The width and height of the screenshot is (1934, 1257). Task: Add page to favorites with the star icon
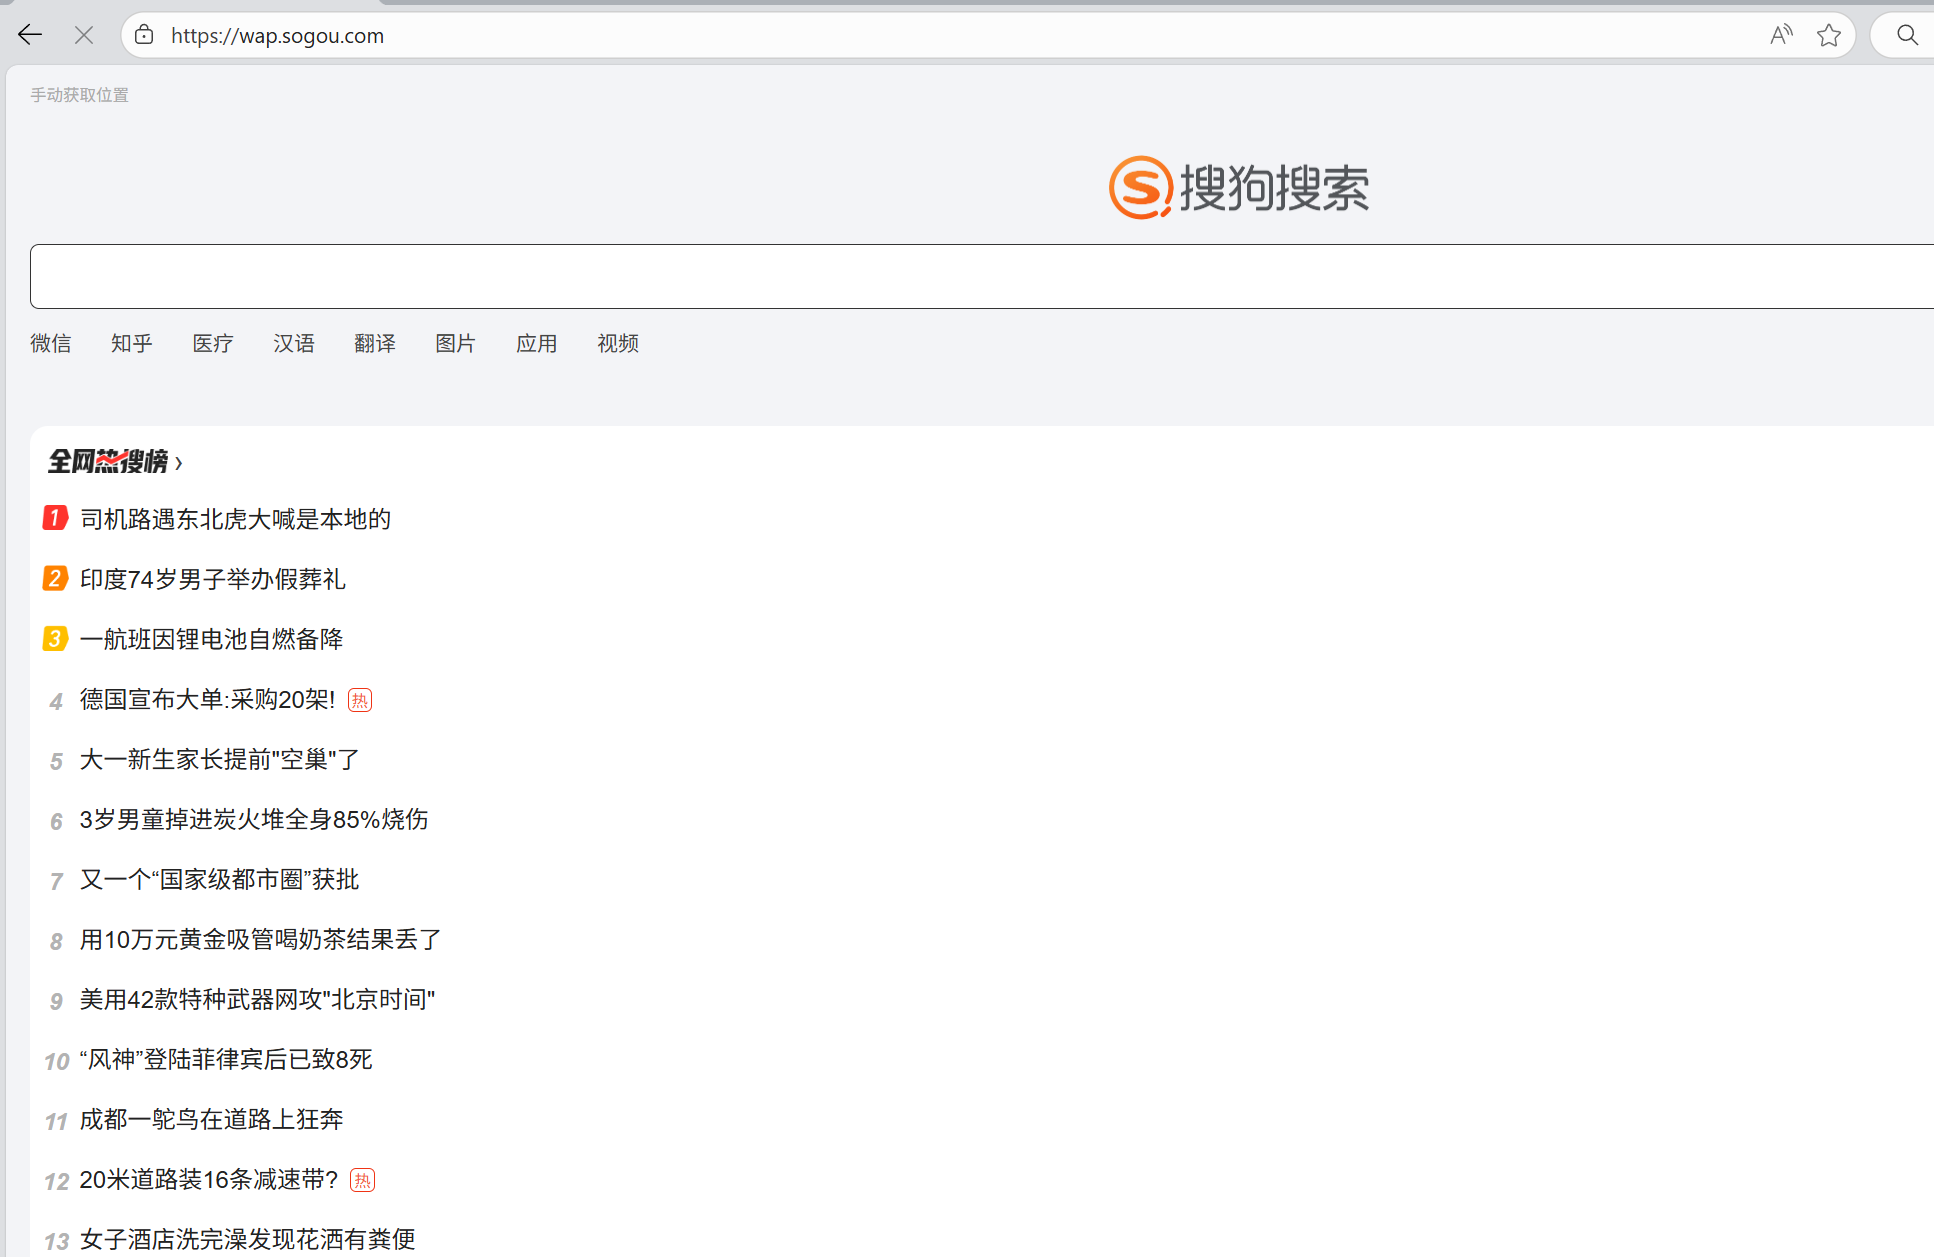point(1829,35)
